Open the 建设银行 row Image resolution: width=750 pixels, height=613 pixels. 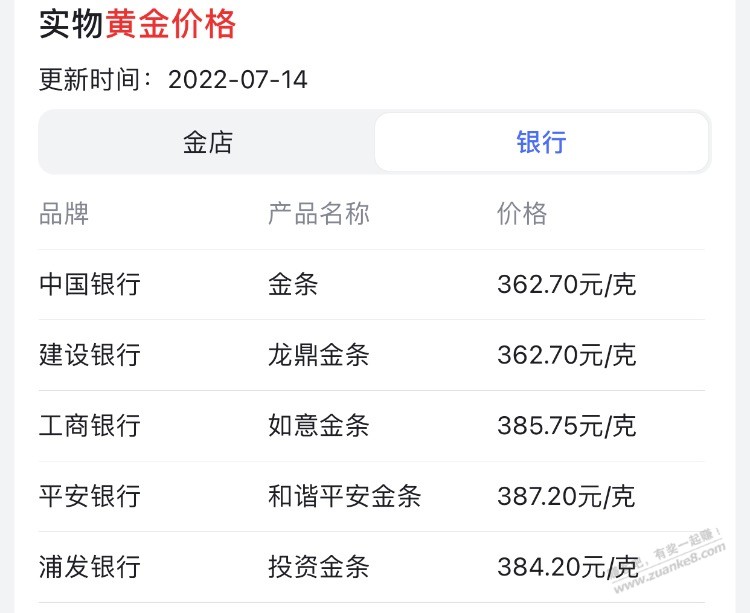(372, 355)
